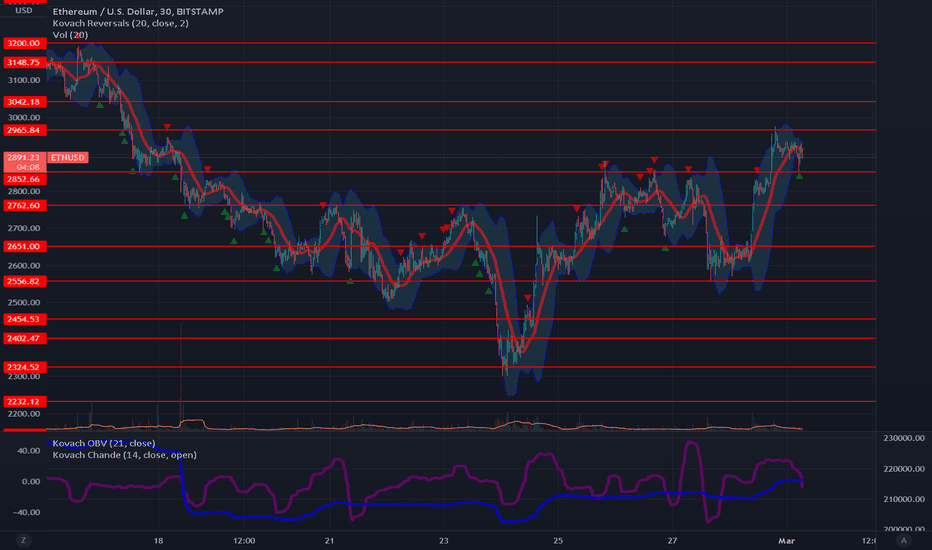Viewport: 932px width, 550px height.
Task: Click the 230000.00 OBV axis value
Action: tap(904, 438)
